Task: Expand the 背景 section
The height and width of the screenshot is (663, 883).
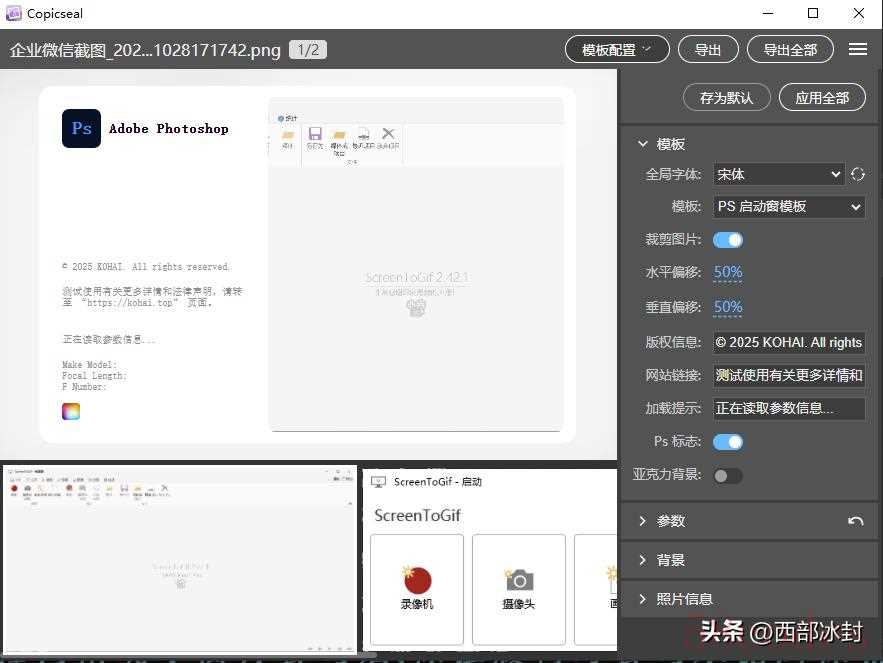Action: coord(670,560)
